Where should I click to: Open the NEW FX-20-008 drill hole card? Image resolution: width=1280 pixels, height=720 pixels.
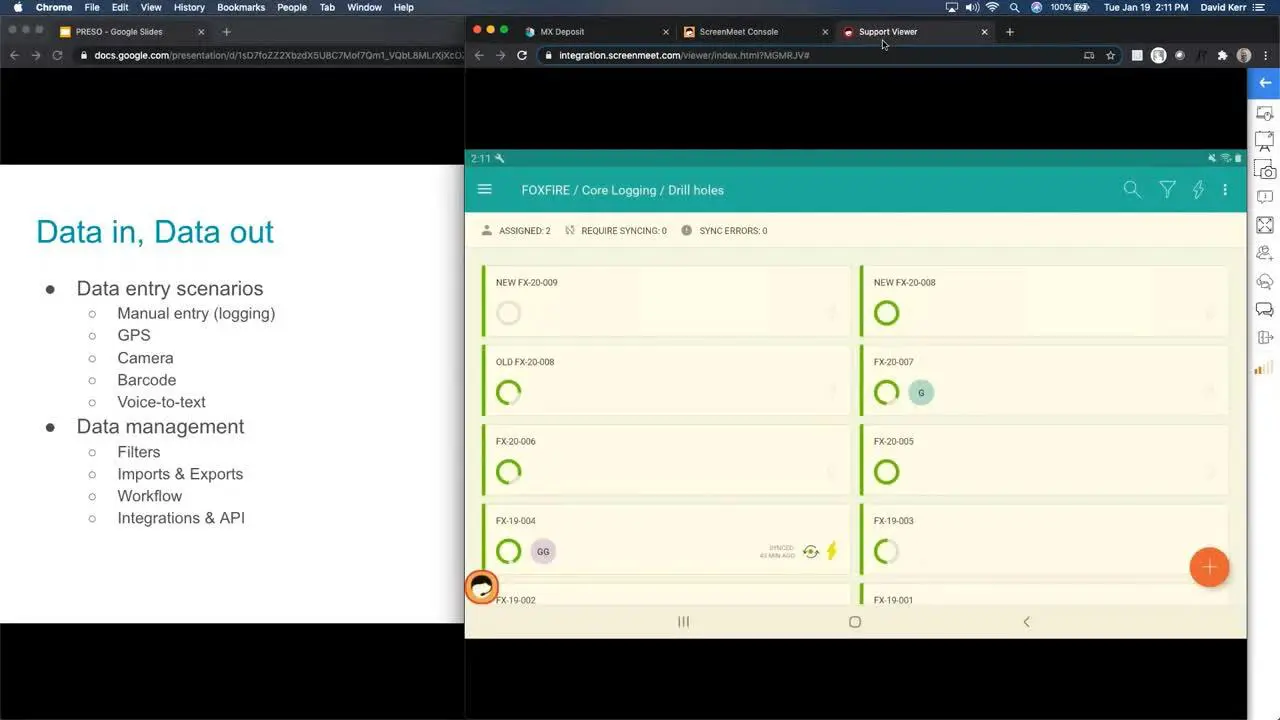point(1043,301)
